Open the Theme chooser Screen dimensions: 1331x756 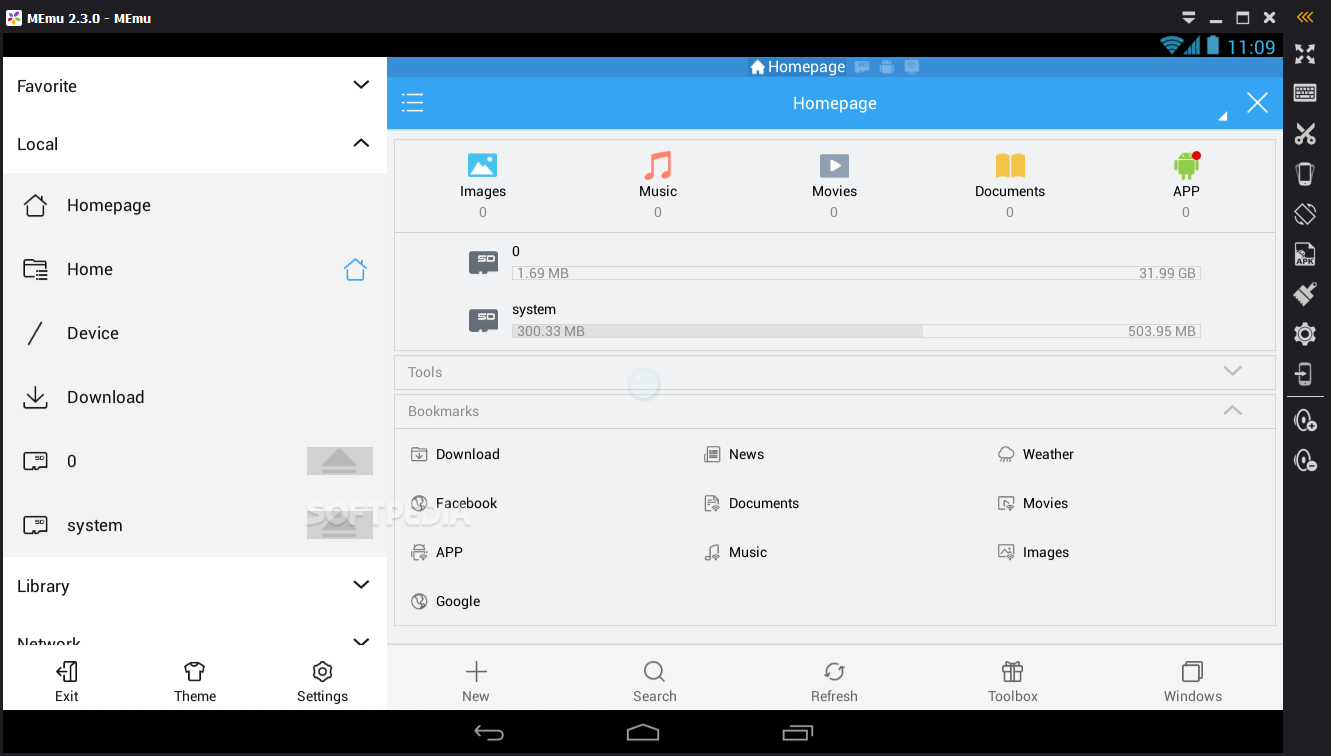(195, 681)
